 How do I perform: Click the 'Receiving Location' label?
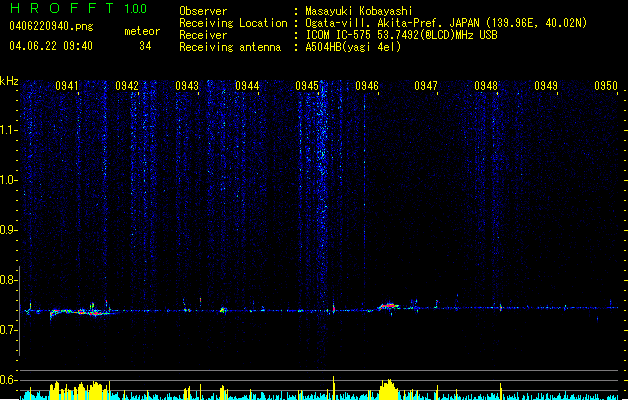233,23
